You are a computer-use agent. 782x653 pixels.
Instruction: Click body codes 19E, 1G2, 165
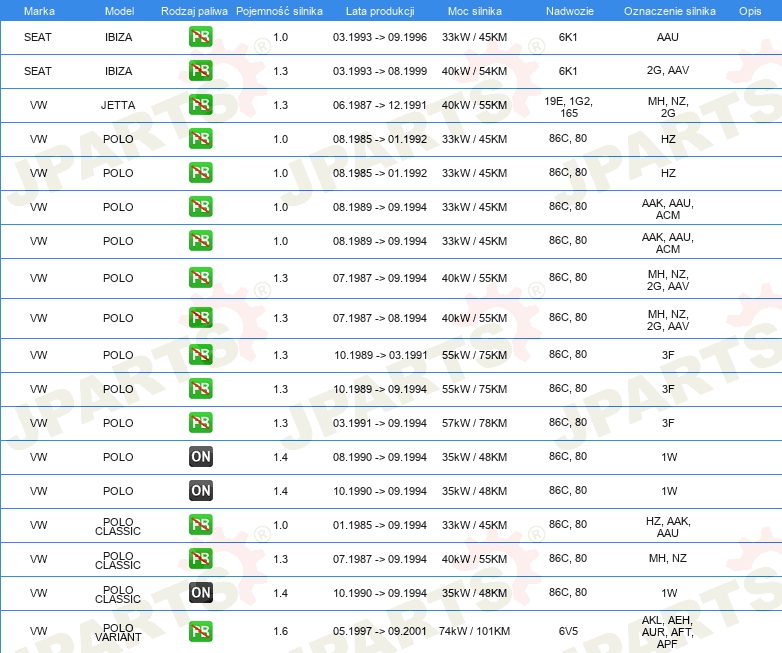coord(568,107)
